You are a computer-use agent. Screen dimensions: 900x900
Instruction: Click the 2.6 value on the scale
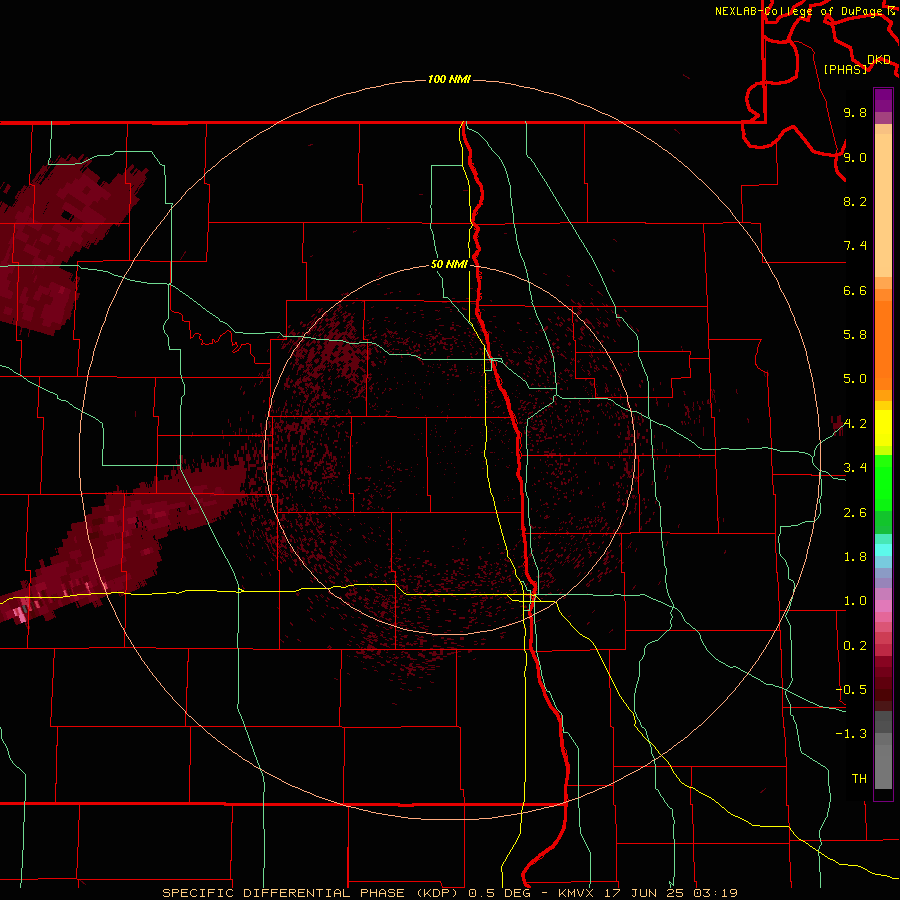pos(855,513)
